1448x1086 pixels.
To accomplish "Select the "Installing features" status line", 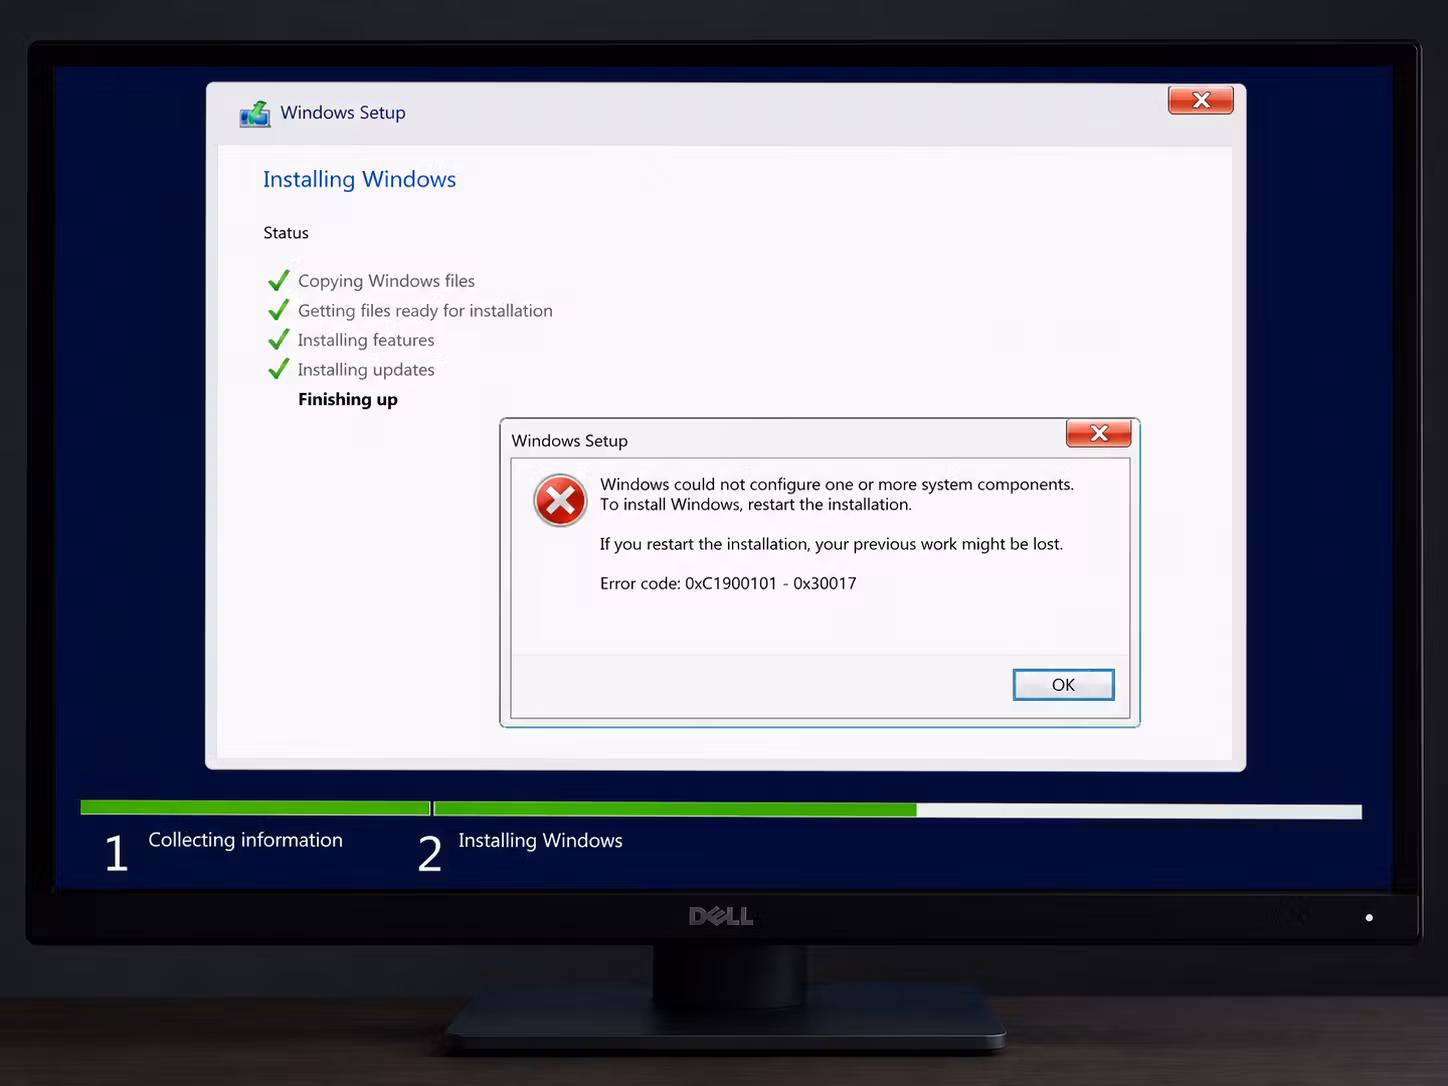I will [366, 340].
